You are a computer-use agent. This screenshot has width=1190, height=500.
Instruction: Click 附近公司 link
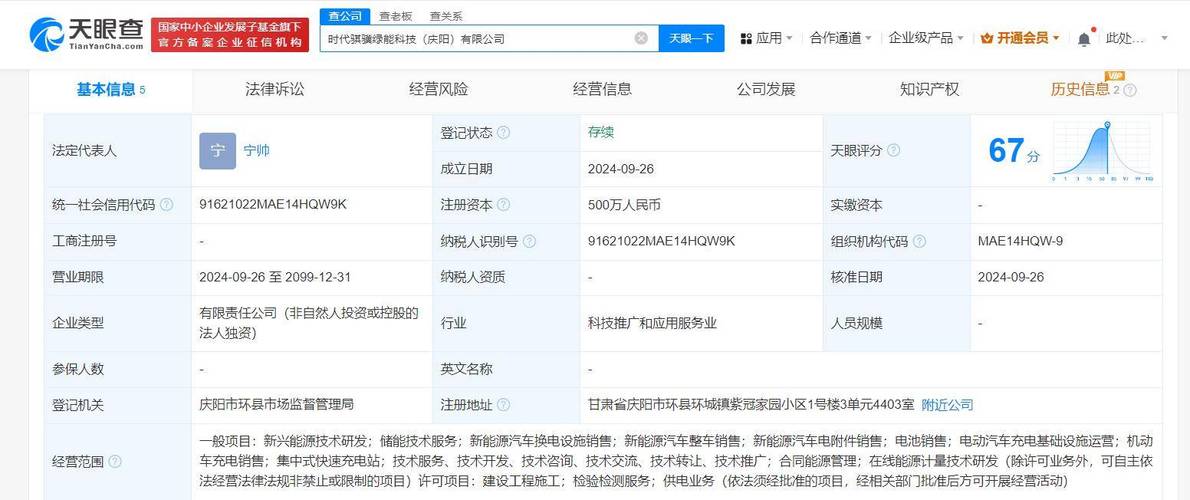[x=947, y=405]
